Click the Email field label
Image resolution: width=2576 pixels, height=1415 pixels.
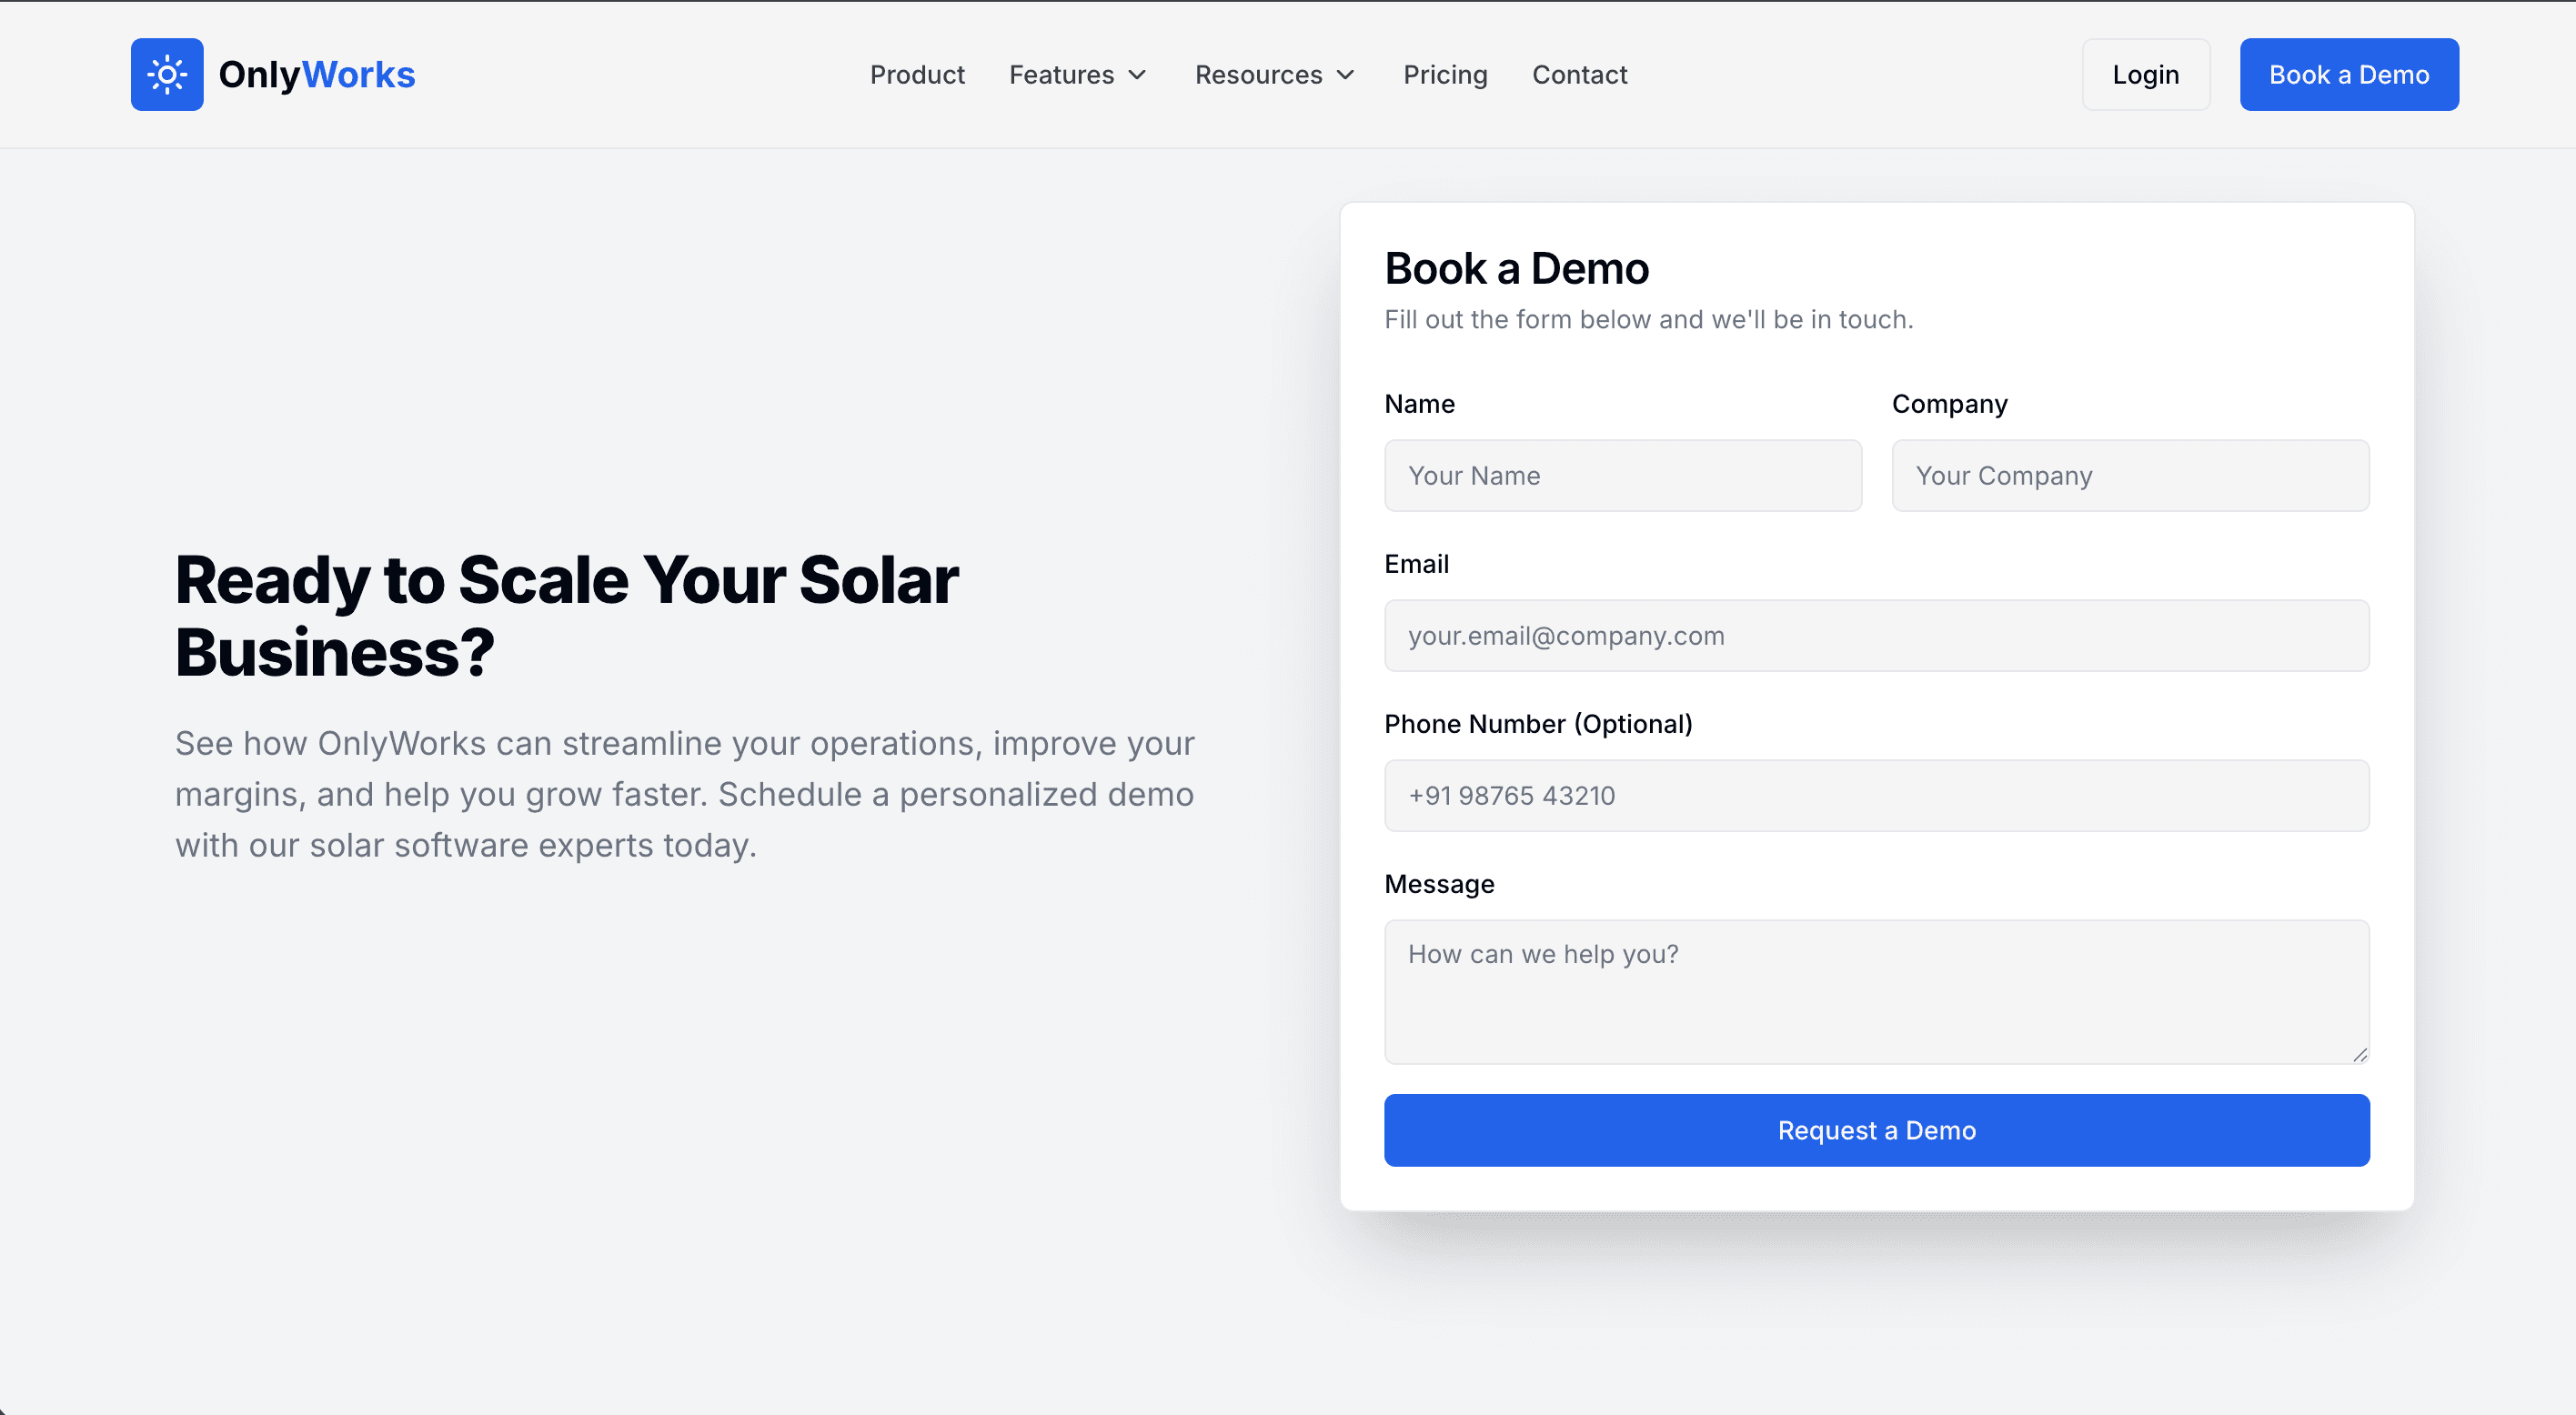[1417, 563]
